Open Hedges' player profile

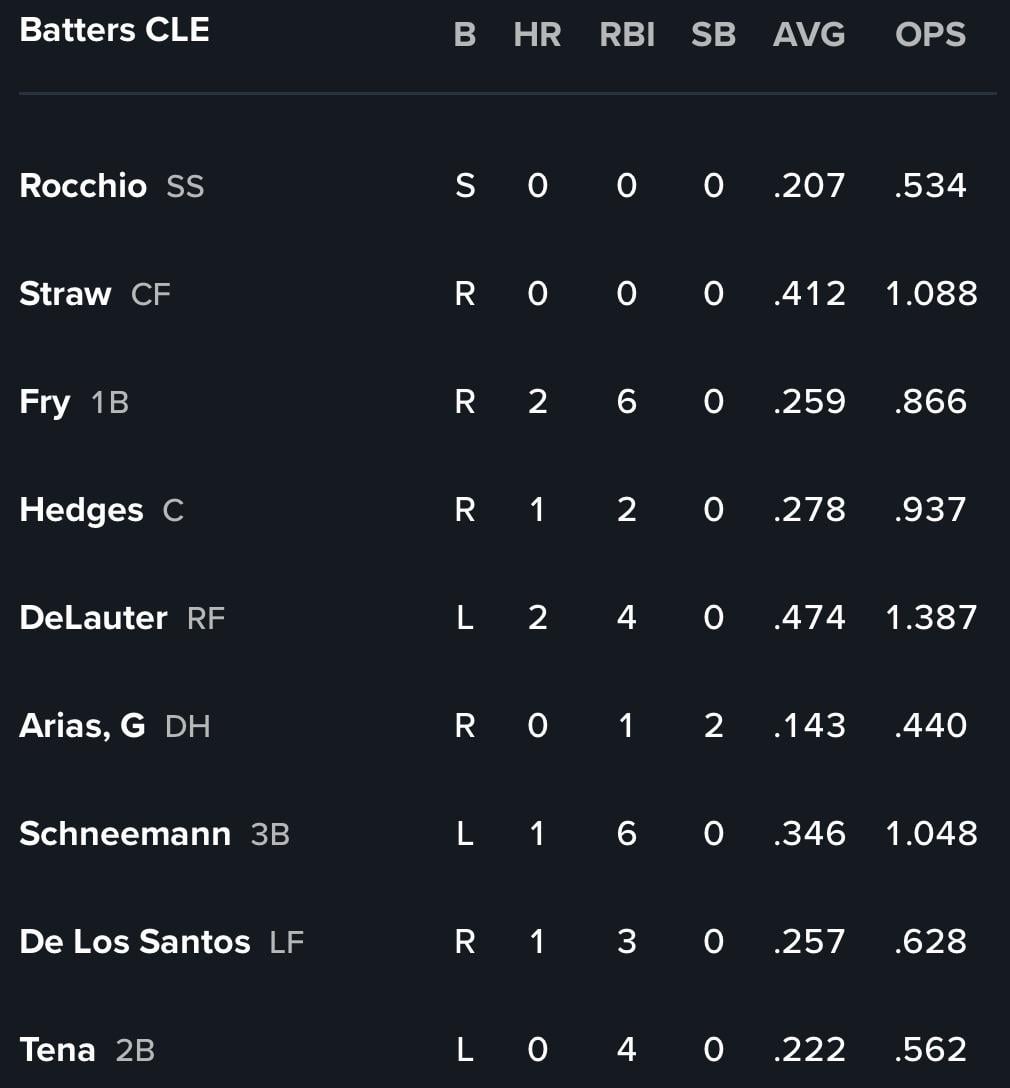pos(82,510)
